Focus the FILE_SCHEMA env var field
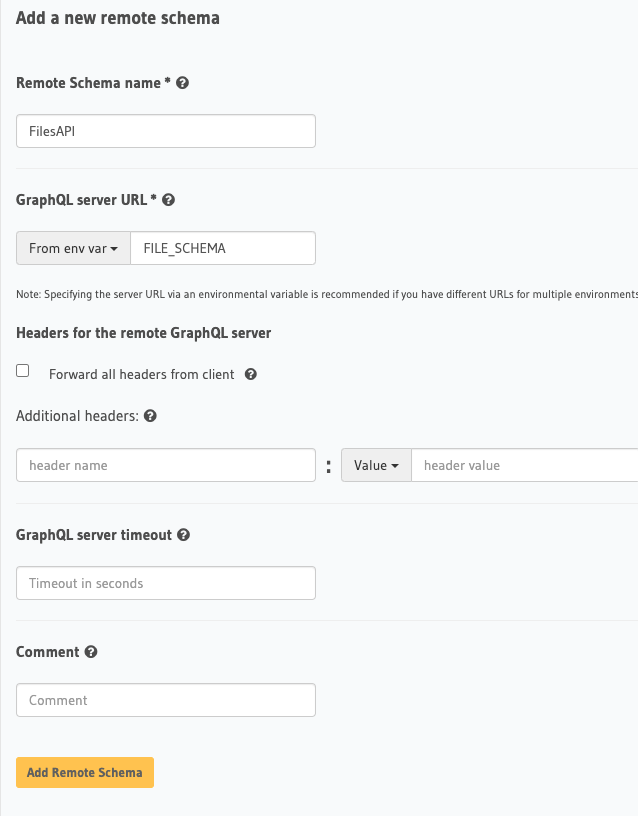Image resolution: width=638 pixels, height=816 pixels. [x=223, y=248]
